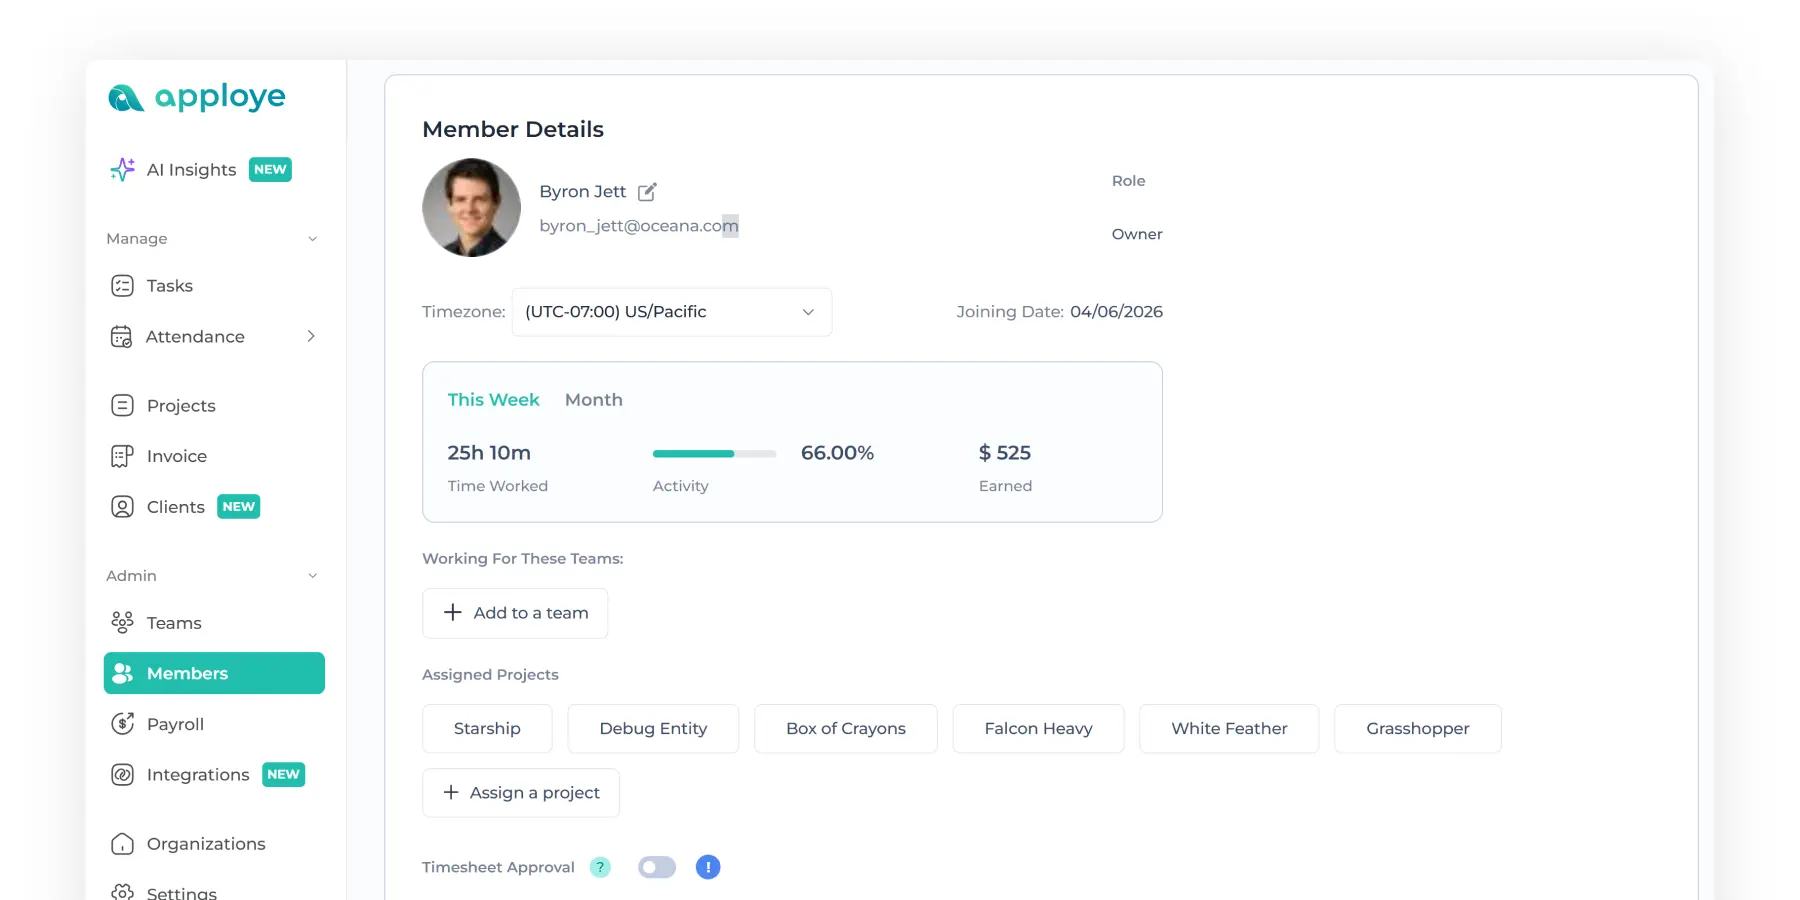Click the NEW badge beside AI Insights

tap(270, 170)
